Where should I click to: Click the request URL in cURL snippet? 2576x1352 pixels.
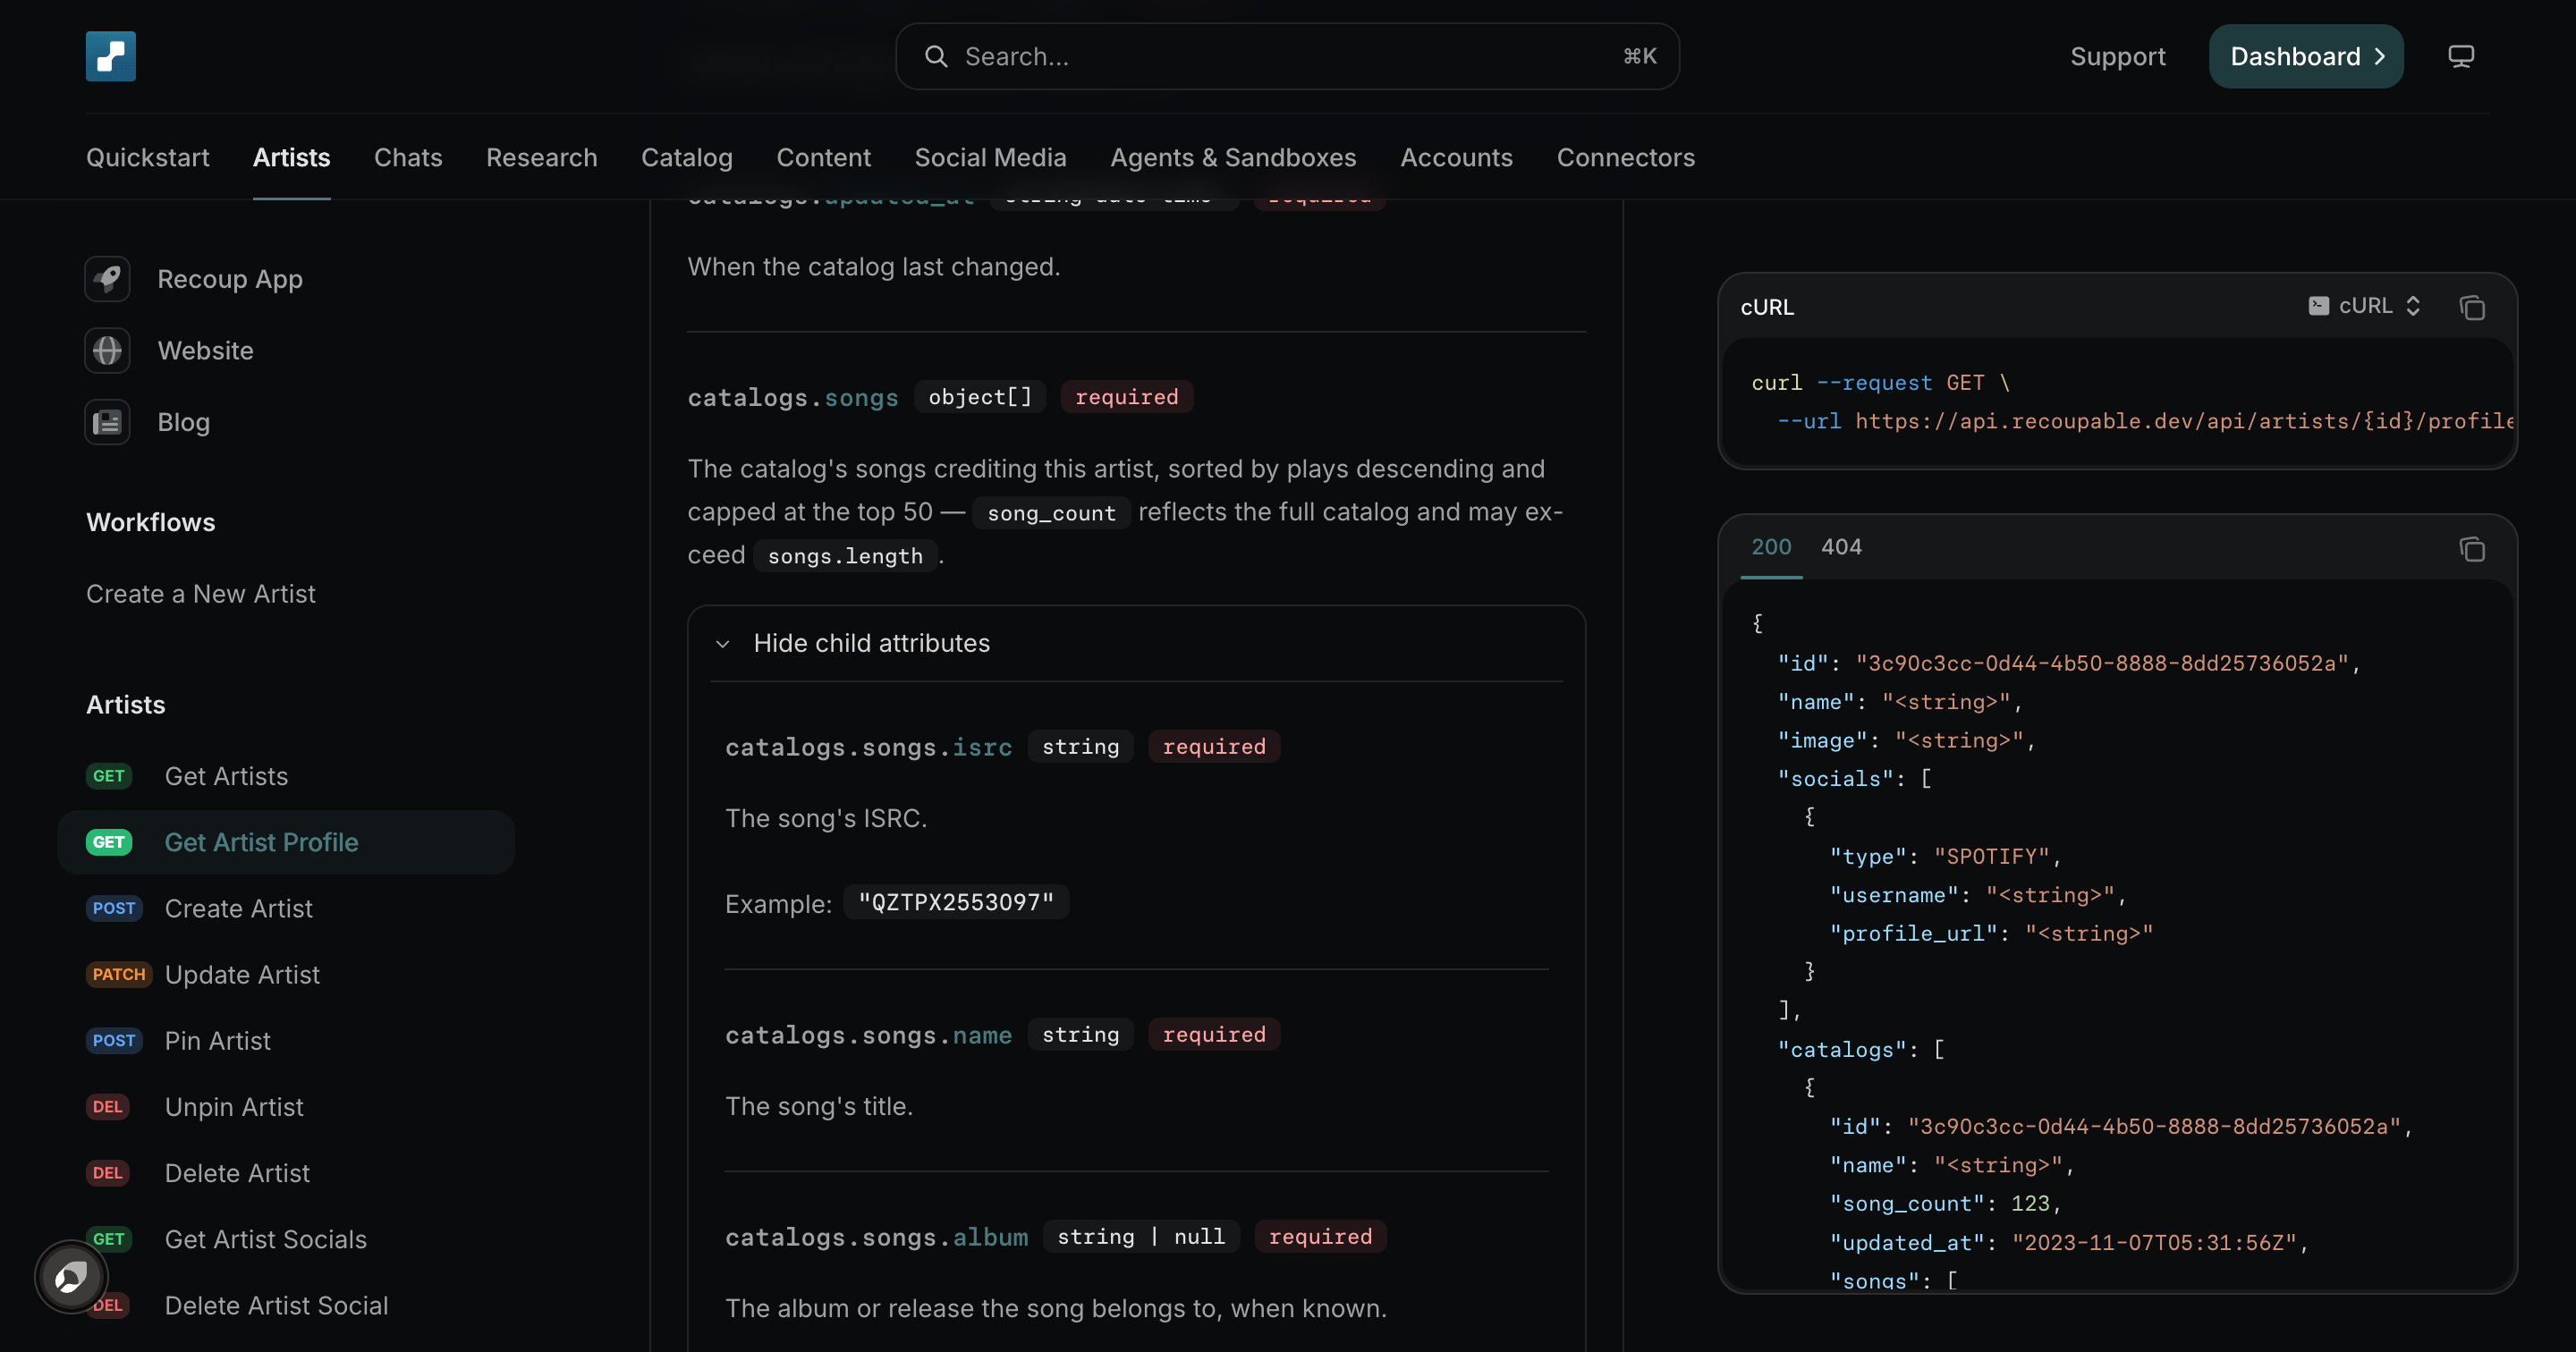(2184, 421)
